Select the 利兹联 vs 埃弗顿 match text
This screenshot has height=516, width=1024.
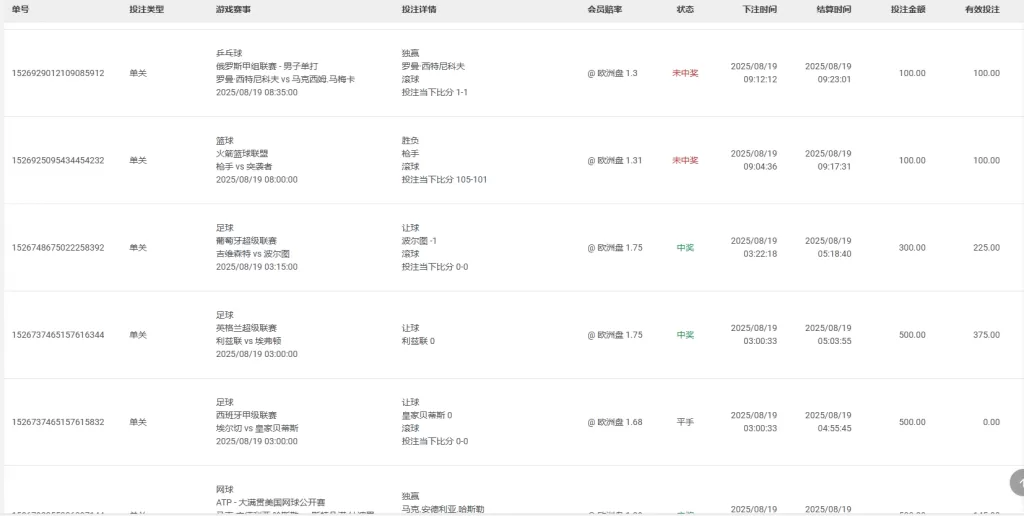pos(251,341)
